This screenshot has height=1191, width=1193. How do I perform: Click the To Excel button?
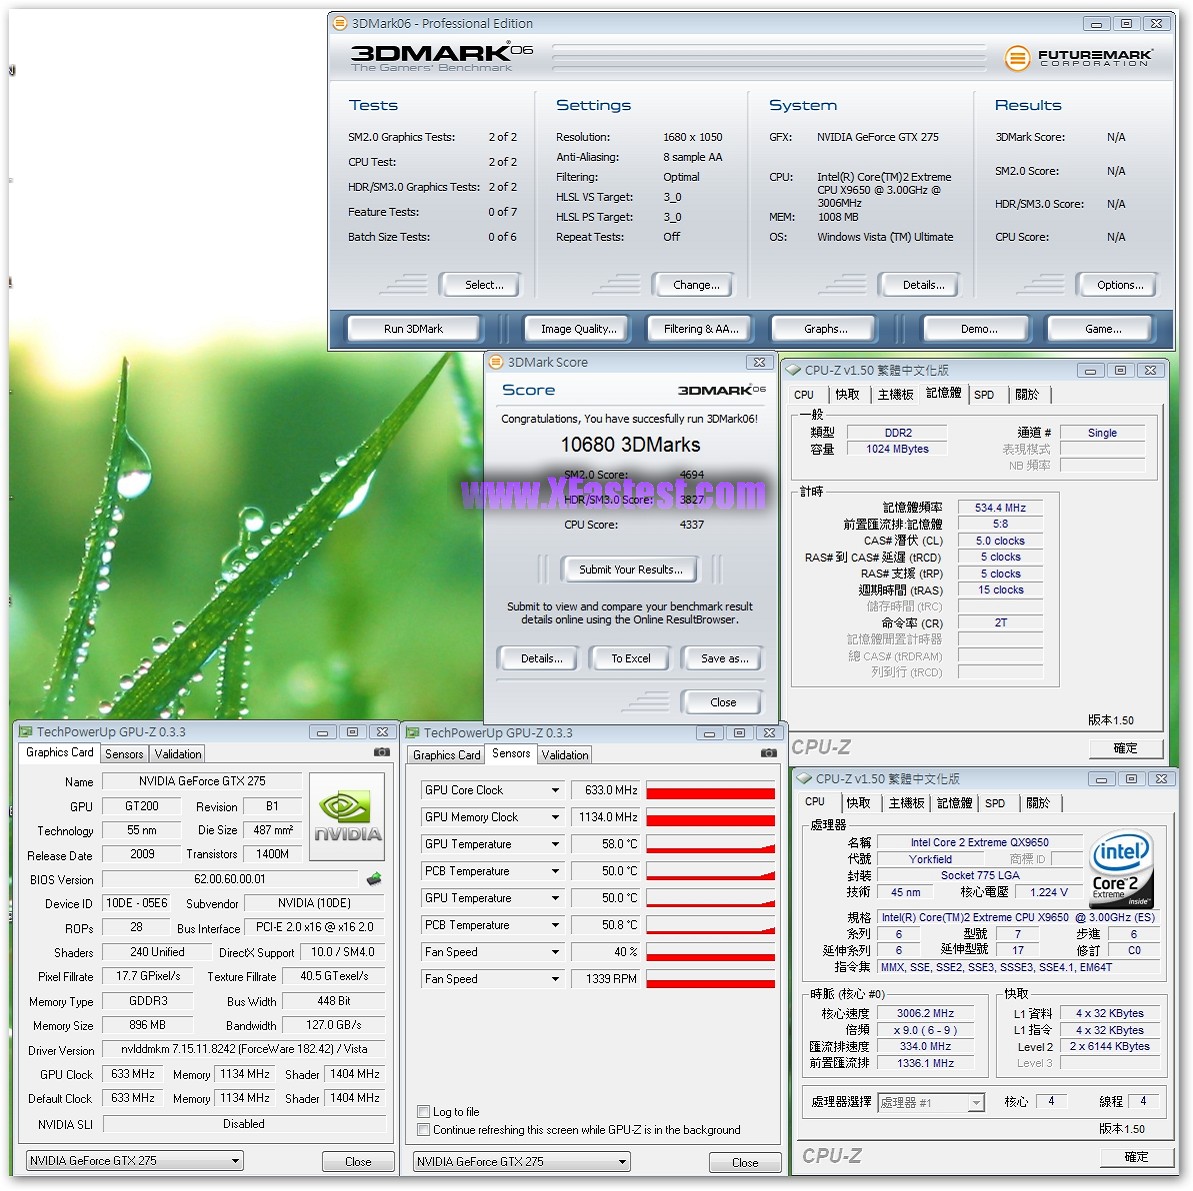click(630, 658)
